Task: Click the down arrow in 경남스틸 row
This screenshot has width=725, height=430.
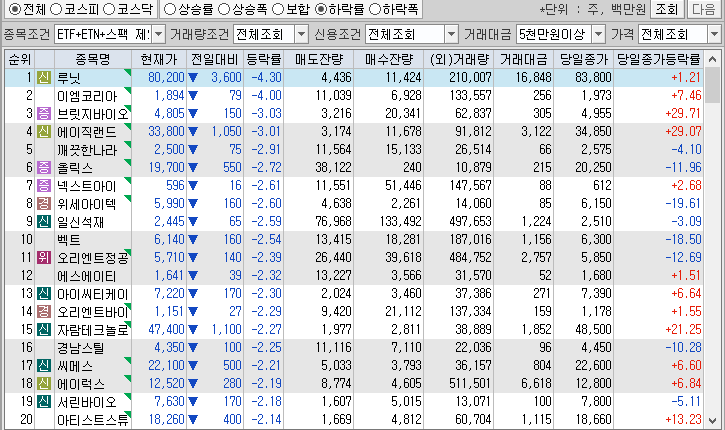Action: tap(193, 347)
